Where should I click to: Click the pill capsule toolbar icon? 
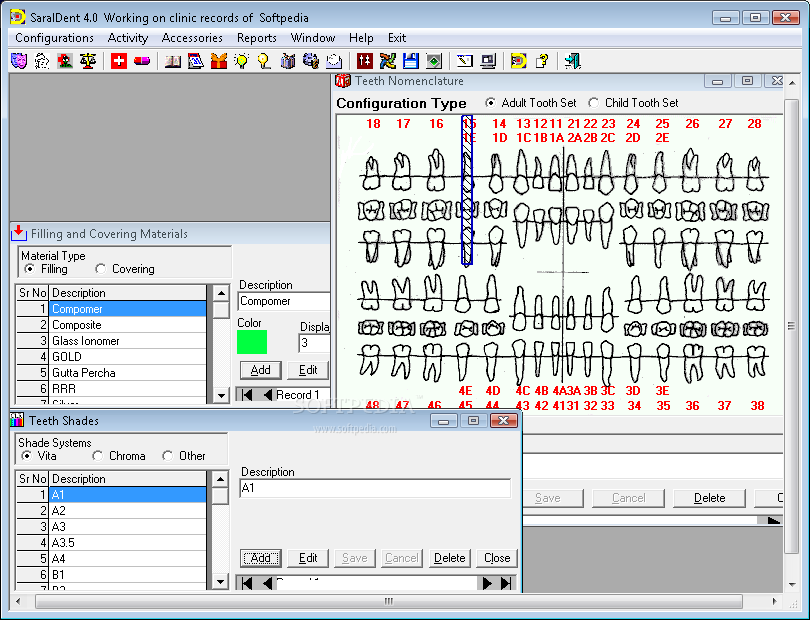(142, 61)
